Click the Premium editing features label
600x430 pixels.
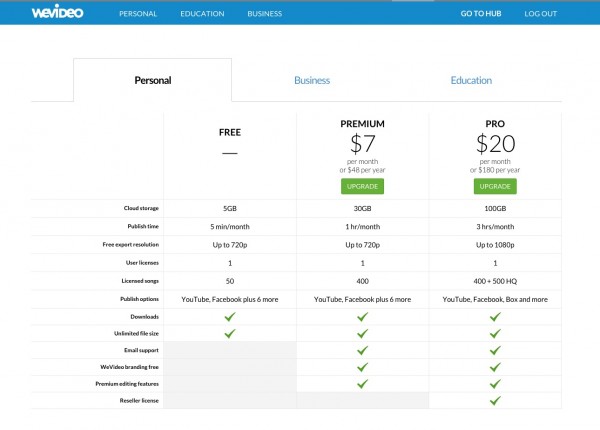[x=127, y=384]
